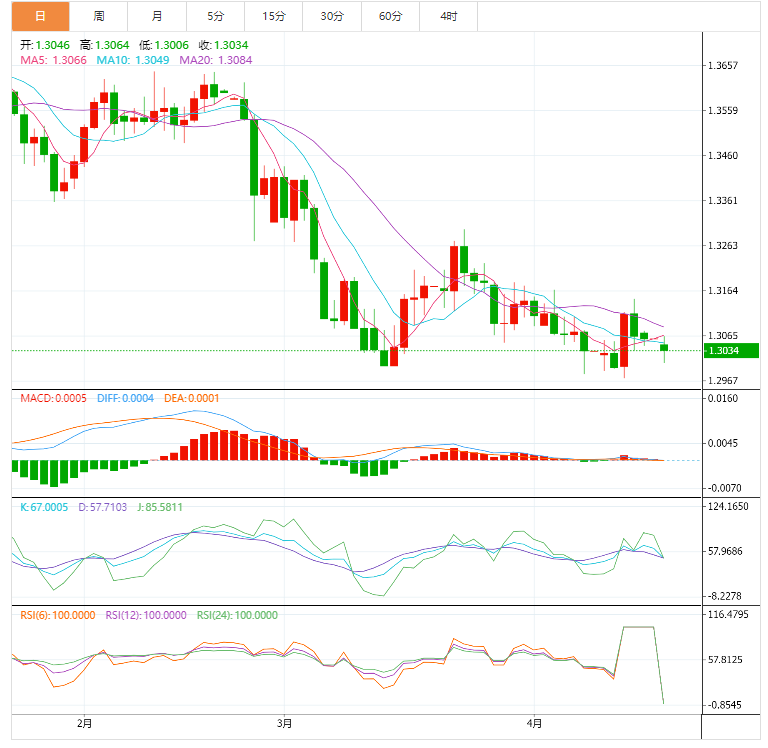The image size is (768, 748).
Task: Click the D: 57.7103 indicator value
Action: [103, 507]
